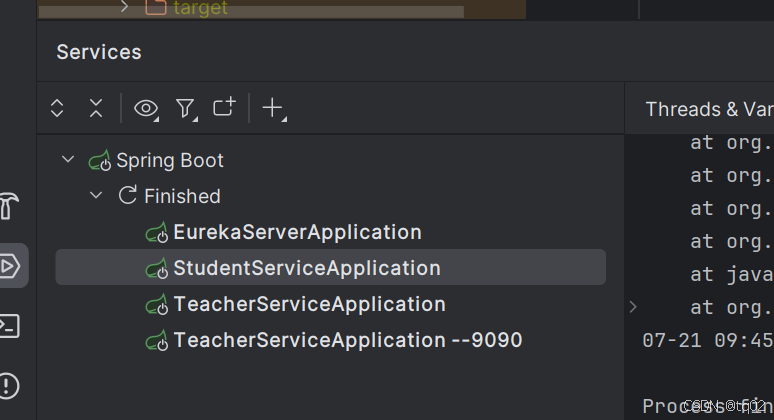Select EurekaServerApplication in Services tree
The width and height of the screenshot is (774, 420).
(x=297, y=232)
